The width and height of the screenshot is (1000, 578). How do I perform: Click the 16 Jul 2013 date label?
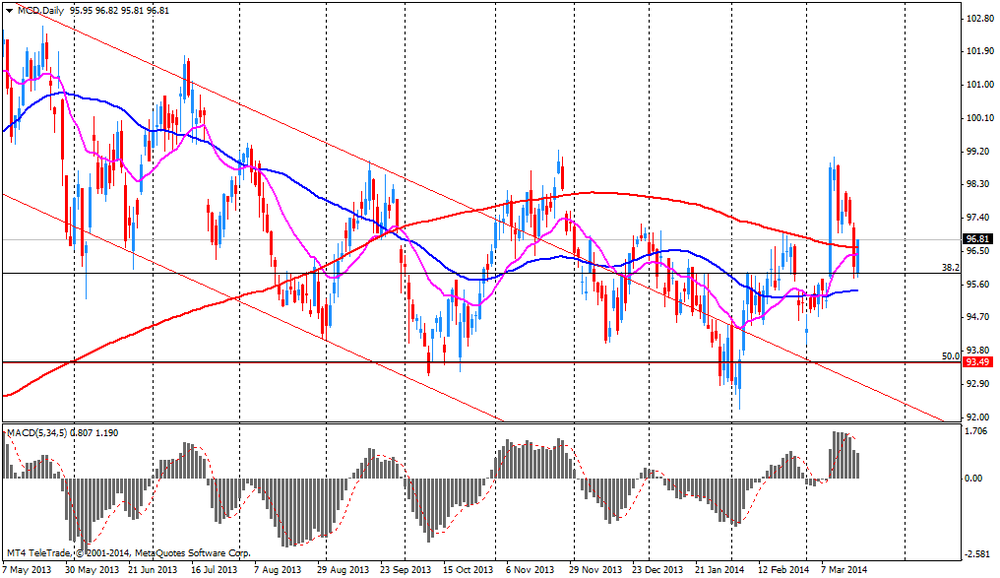point(214,569)
